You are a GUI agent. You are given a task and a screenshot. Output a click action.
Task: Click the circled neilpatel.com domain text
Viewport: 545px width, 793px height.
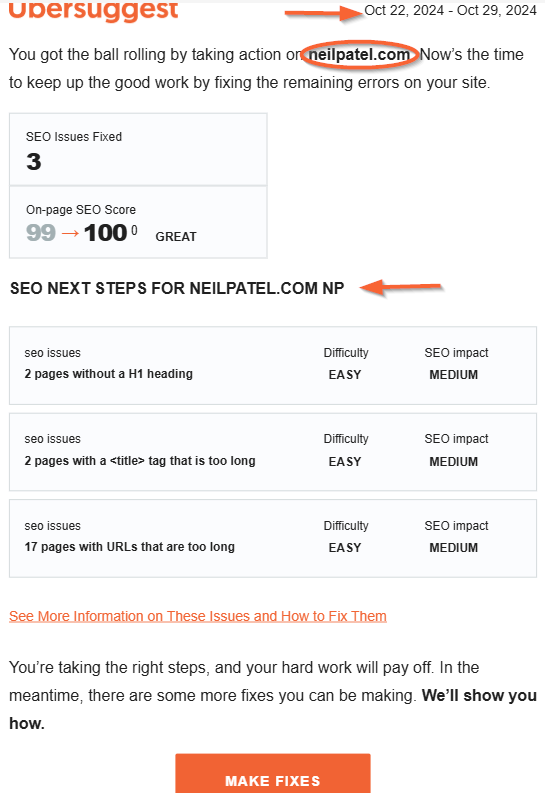(359, 54)
